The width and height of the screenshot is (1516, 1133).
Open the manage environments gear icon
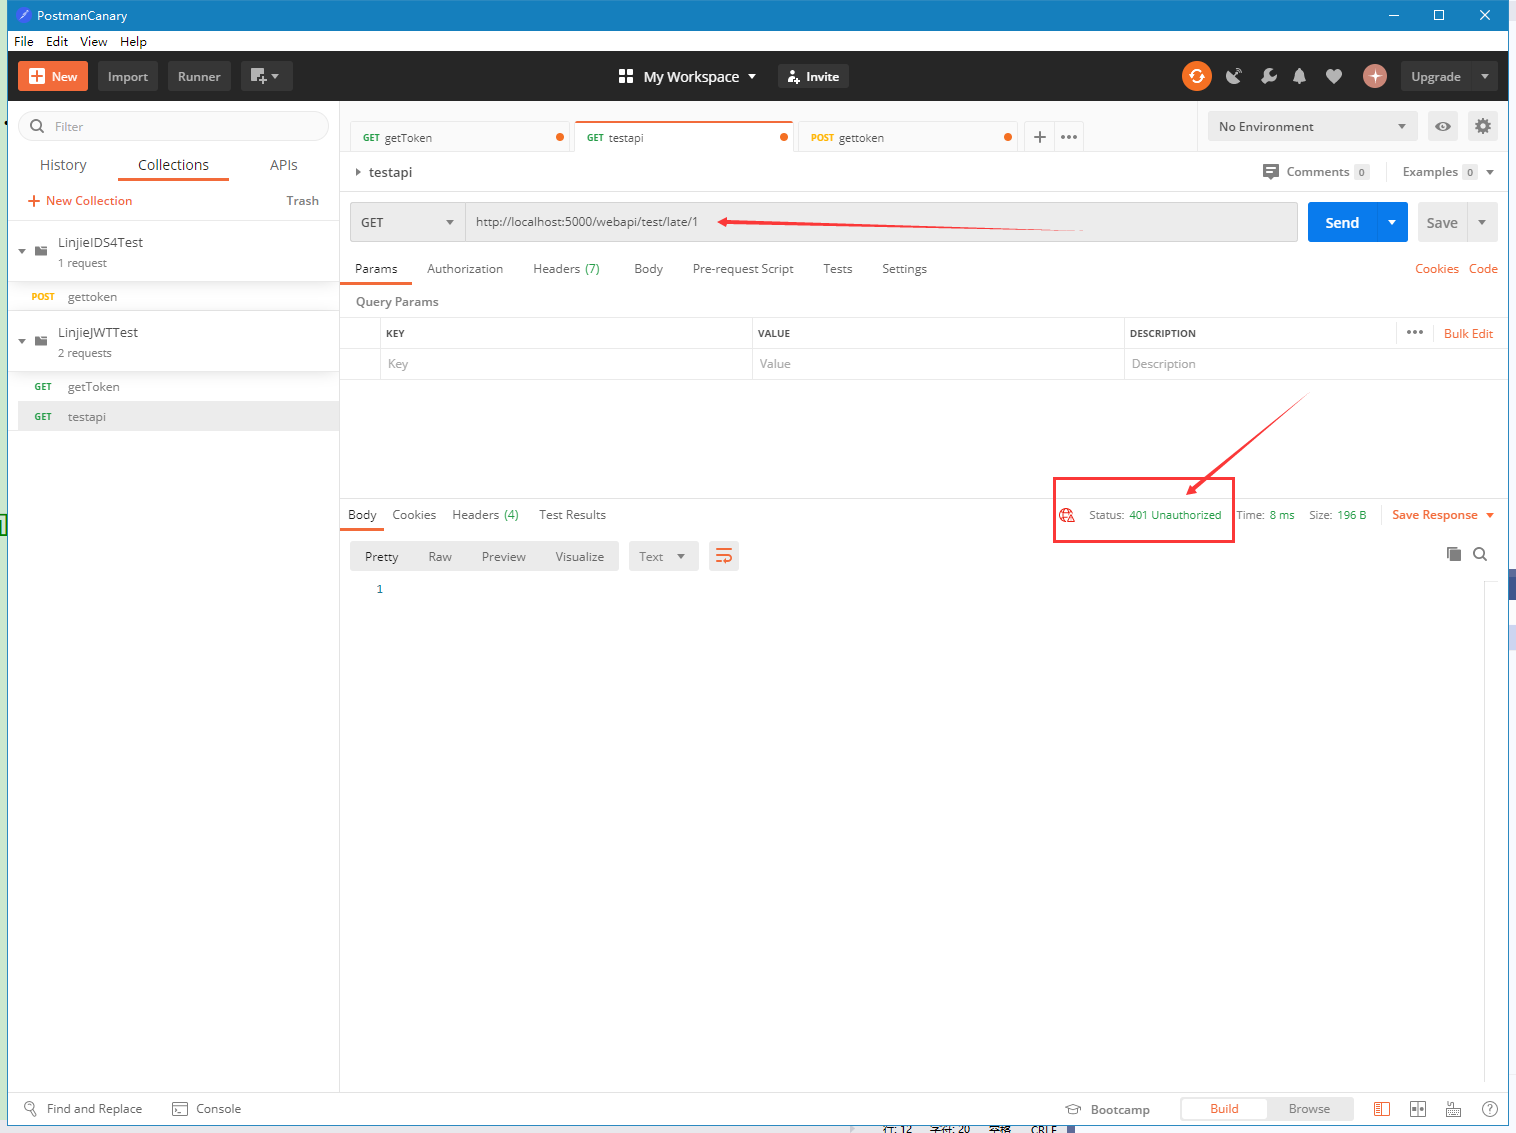point(1483,126)
